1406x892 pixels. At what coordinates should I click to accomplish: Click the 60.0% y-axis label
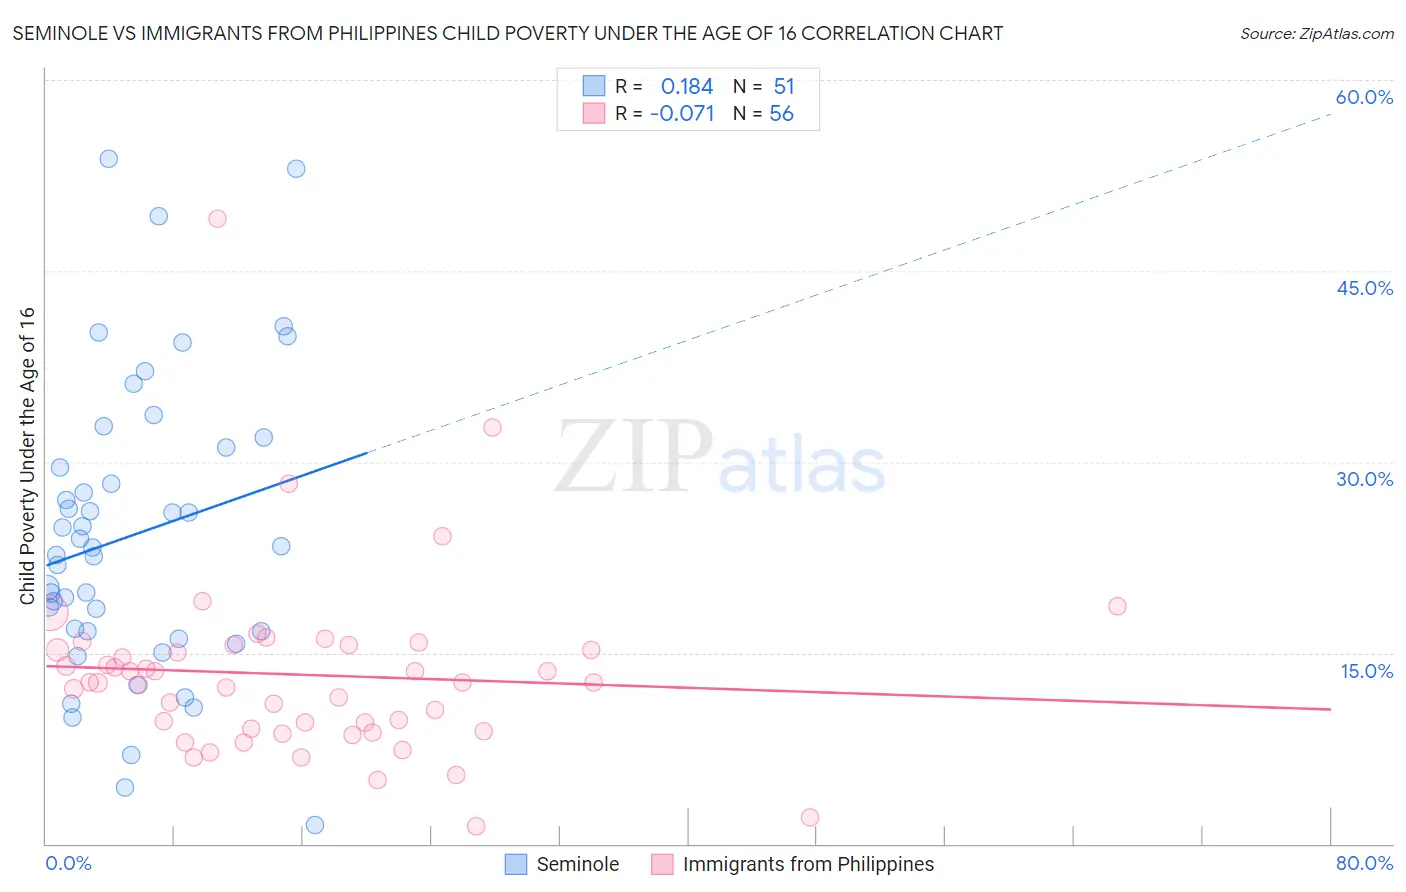click(x=1364, y=97)
